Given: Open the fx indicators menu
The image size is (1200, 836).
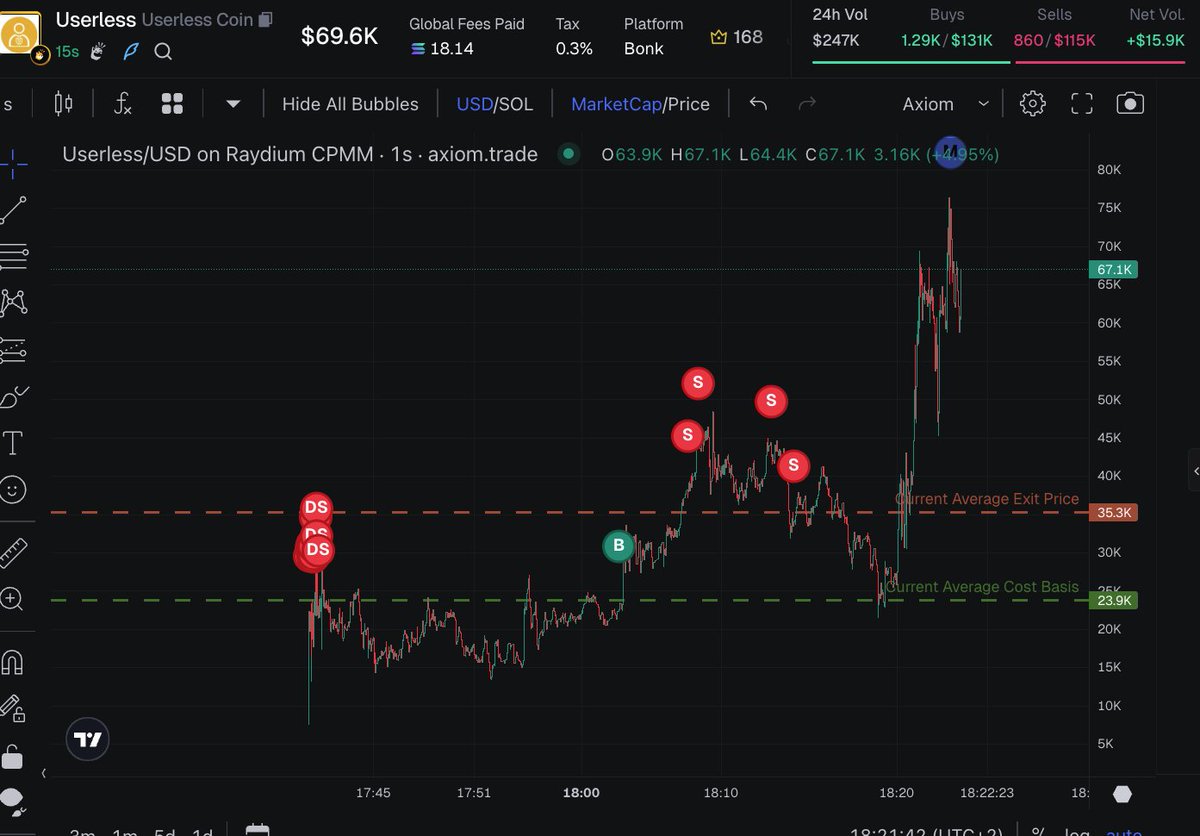Looking at the screenshot, I should [x=122, y=103].
